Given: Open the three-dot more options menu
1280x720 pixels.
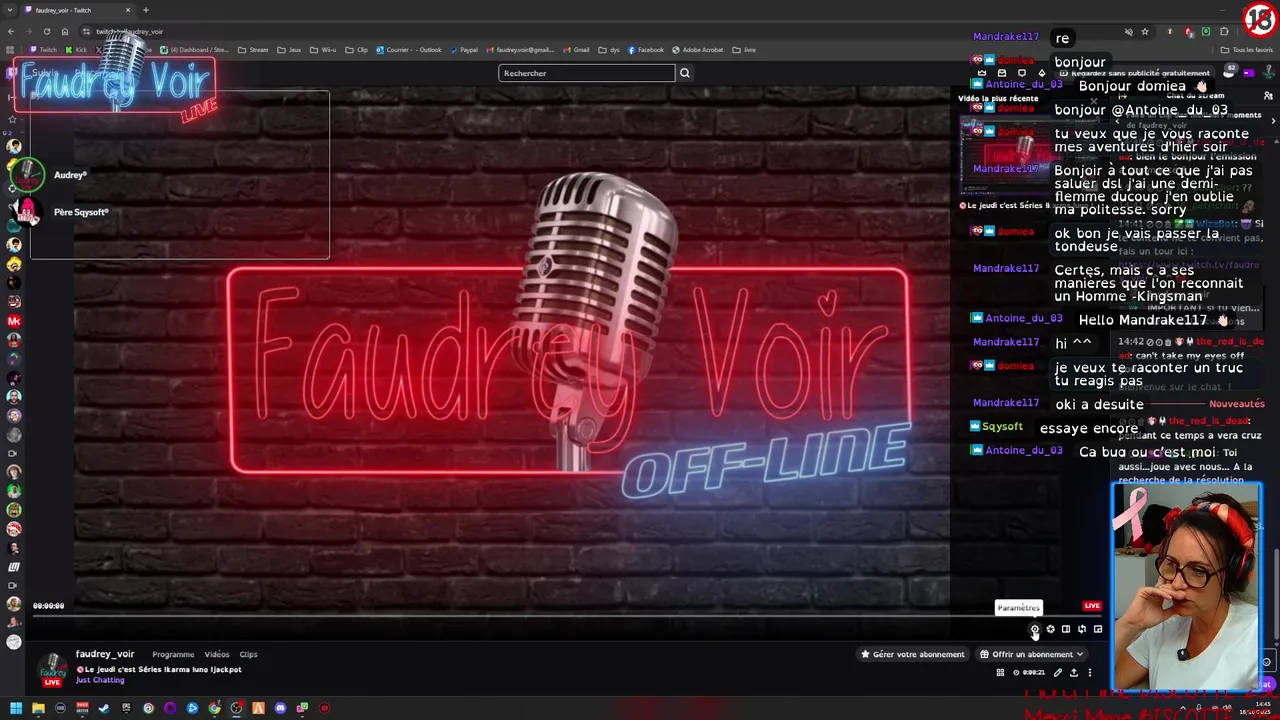Looking at the screenshot, I should (x=1090, y=673).
